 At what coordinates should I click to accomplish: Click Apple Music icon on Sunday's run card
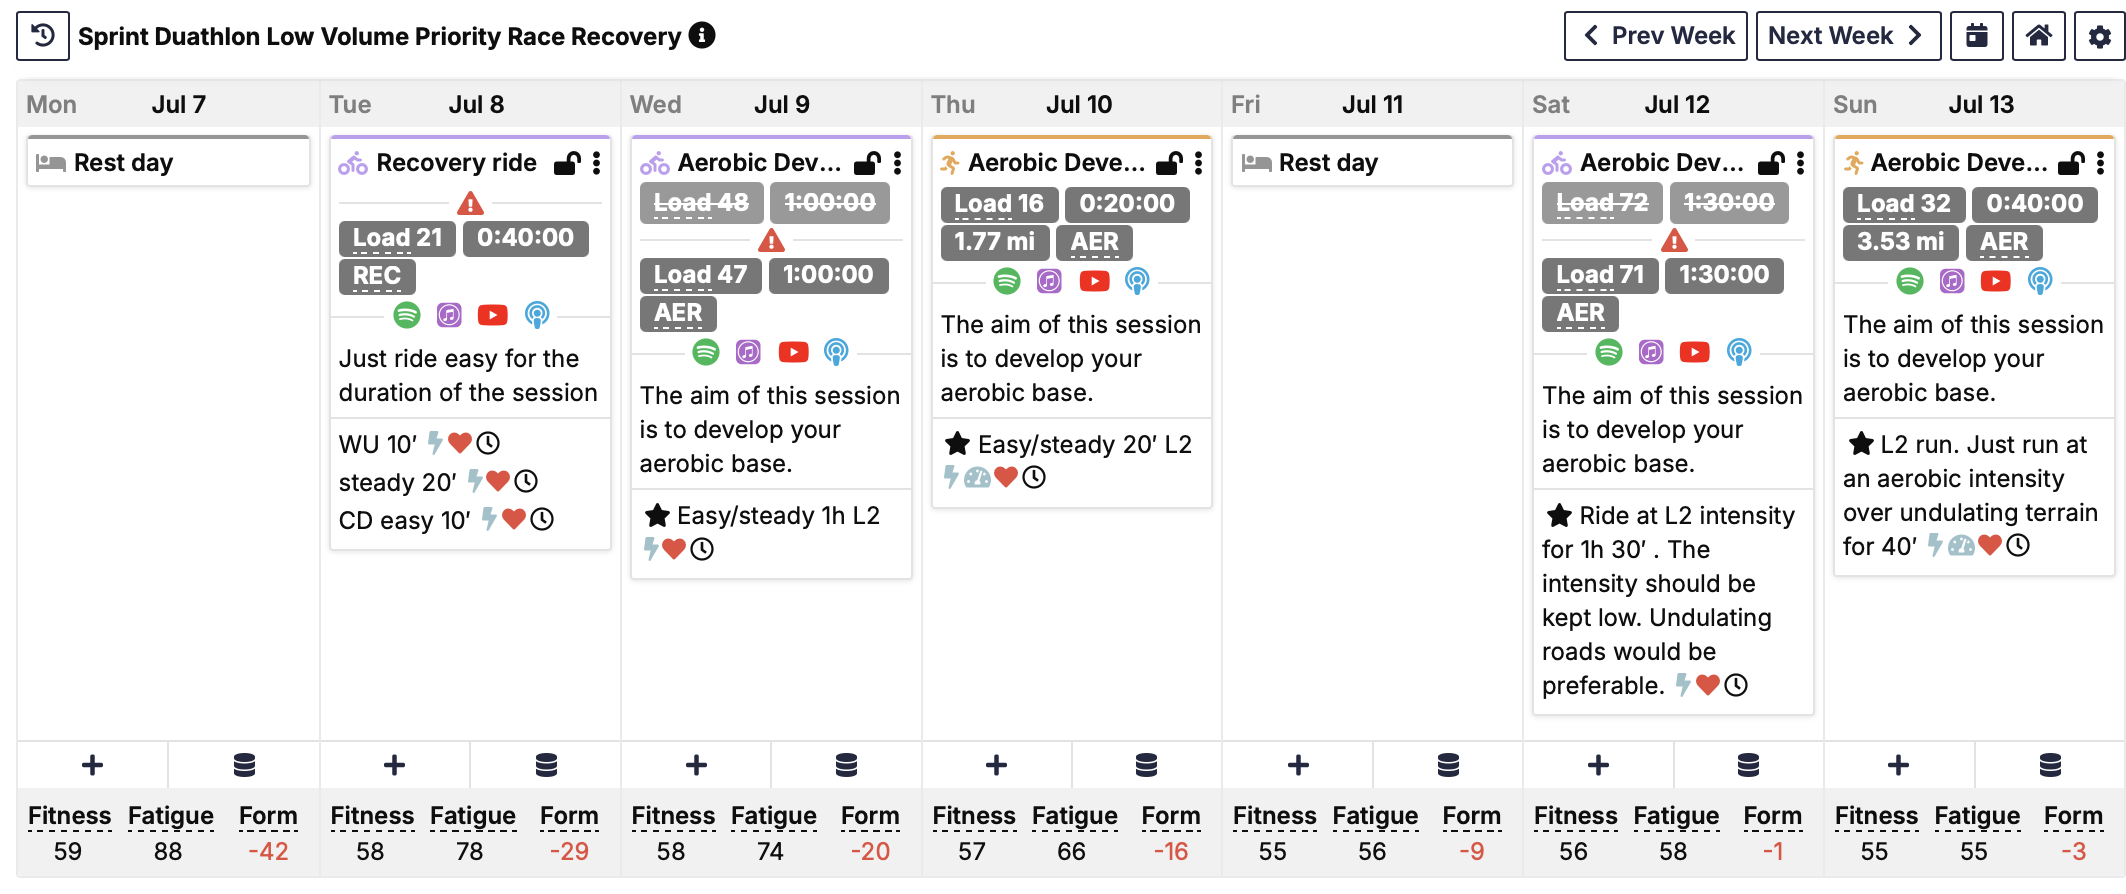click(1952, 281)
